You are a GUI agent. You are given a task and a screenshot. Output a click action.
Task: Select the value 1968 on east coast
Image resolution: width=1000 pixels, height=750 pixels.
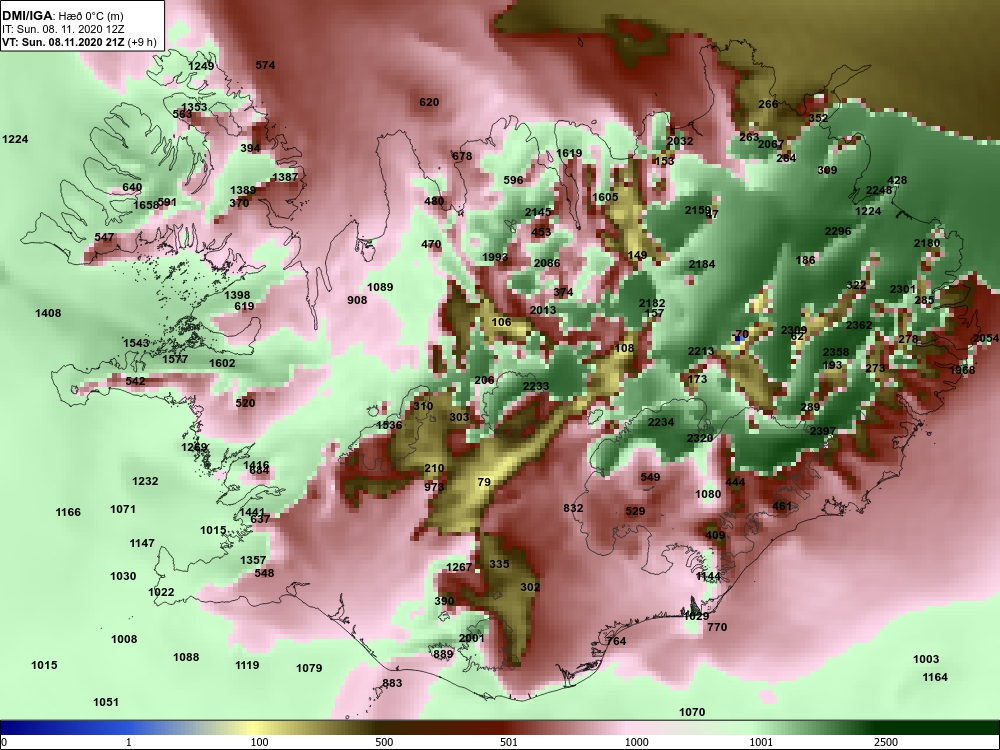[962, 370]
